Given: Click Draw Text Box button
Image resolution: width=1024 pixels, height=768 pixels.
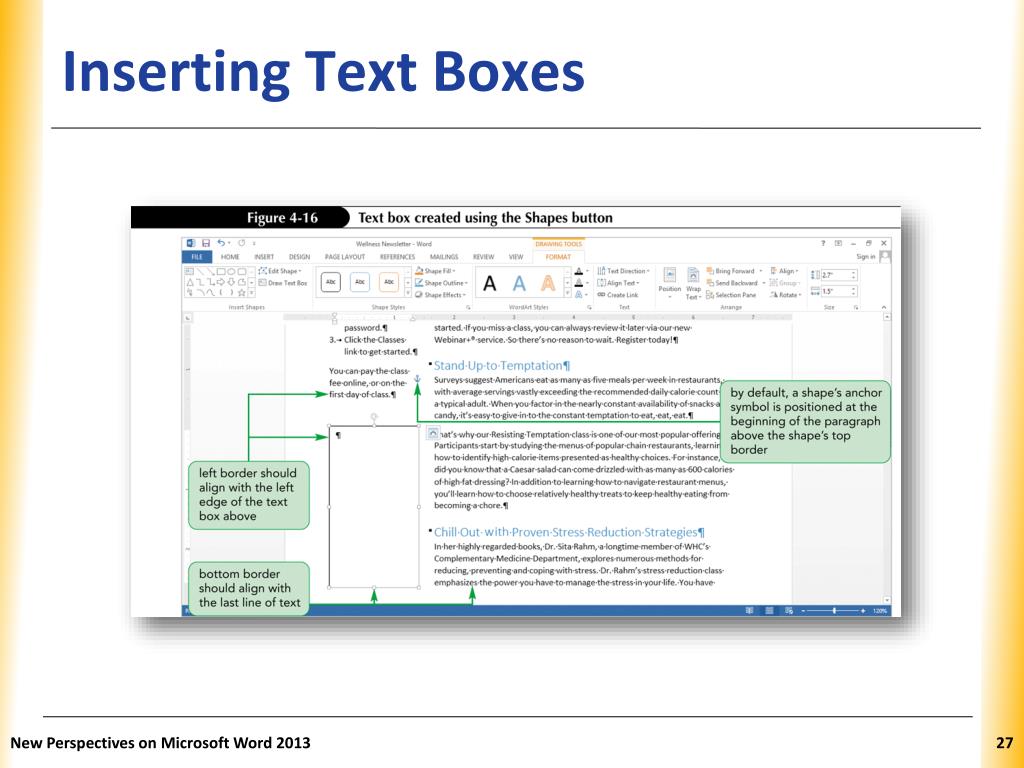Looking at the screenshot, I should (283, 283).
